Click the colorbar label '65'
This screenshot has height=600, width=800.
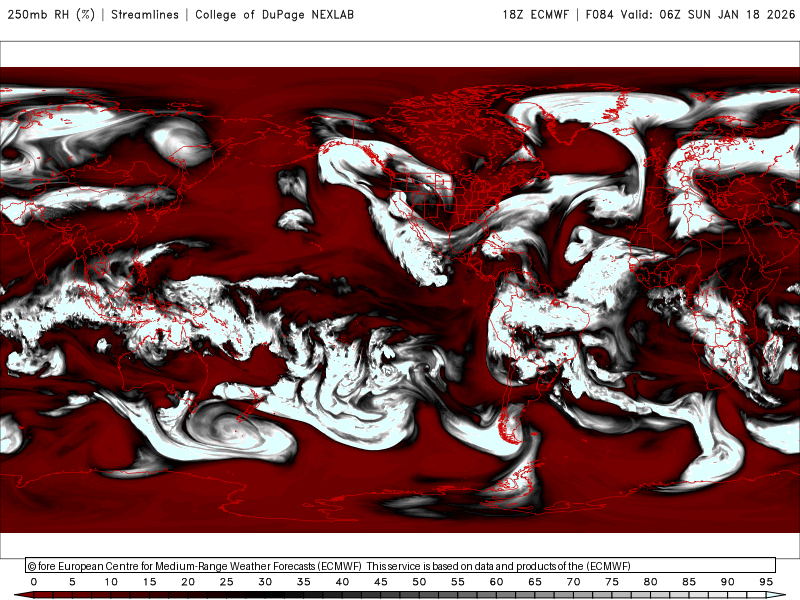tap(535, 582)
